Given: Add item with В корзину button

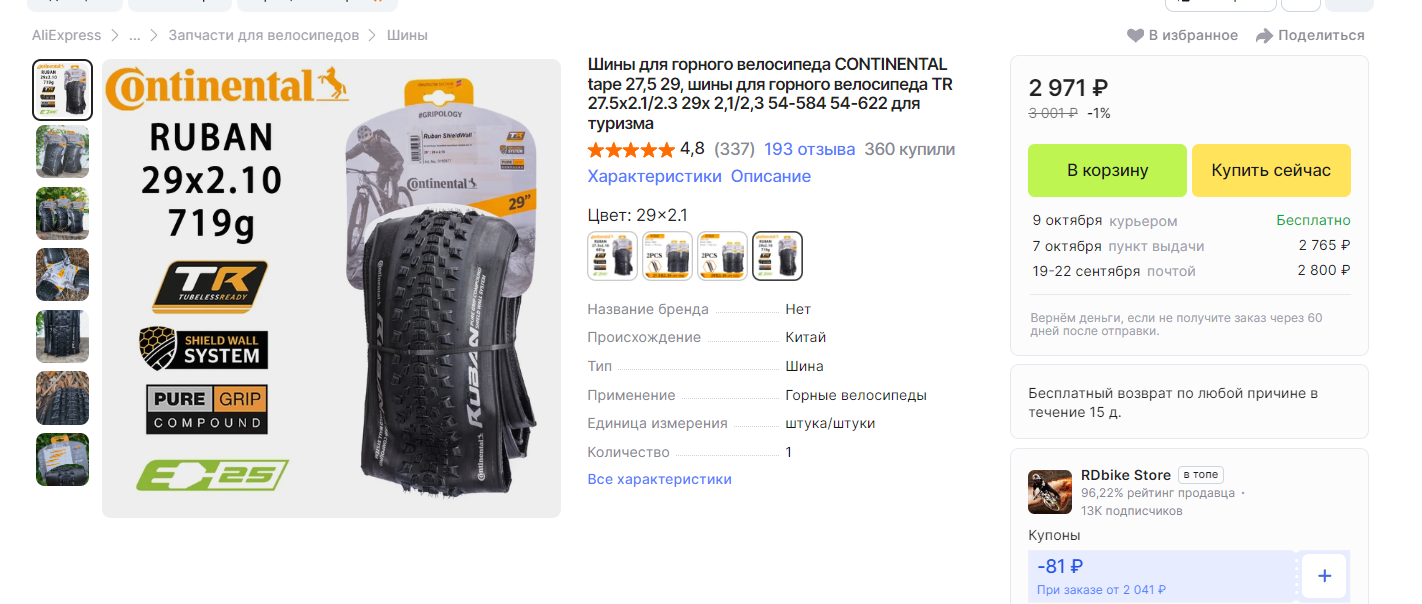Looking at the screenshot, I should coord(1107,170).
